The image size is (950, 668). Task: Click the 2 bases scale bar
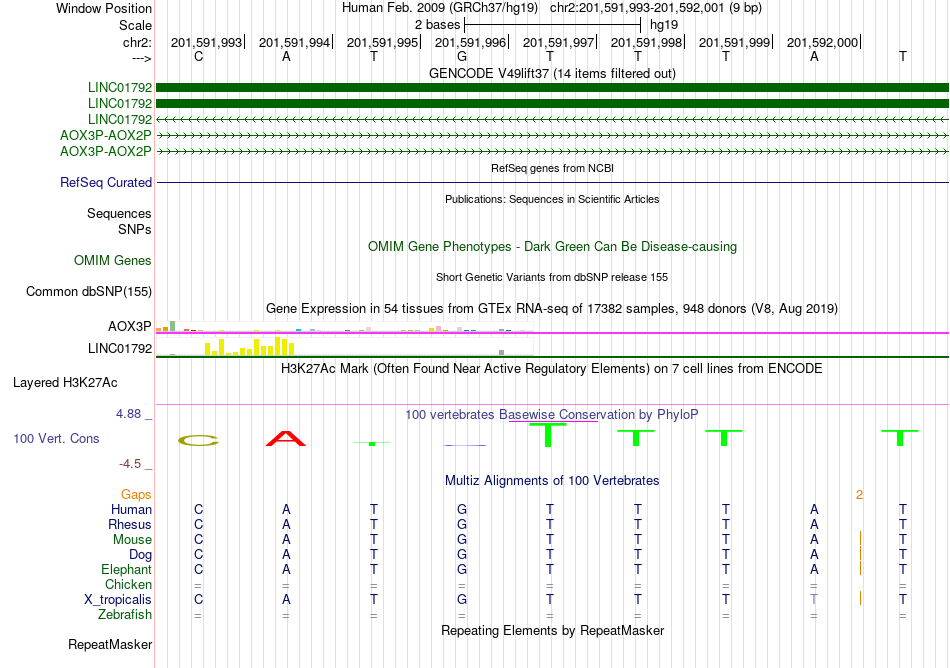(552, 25)
